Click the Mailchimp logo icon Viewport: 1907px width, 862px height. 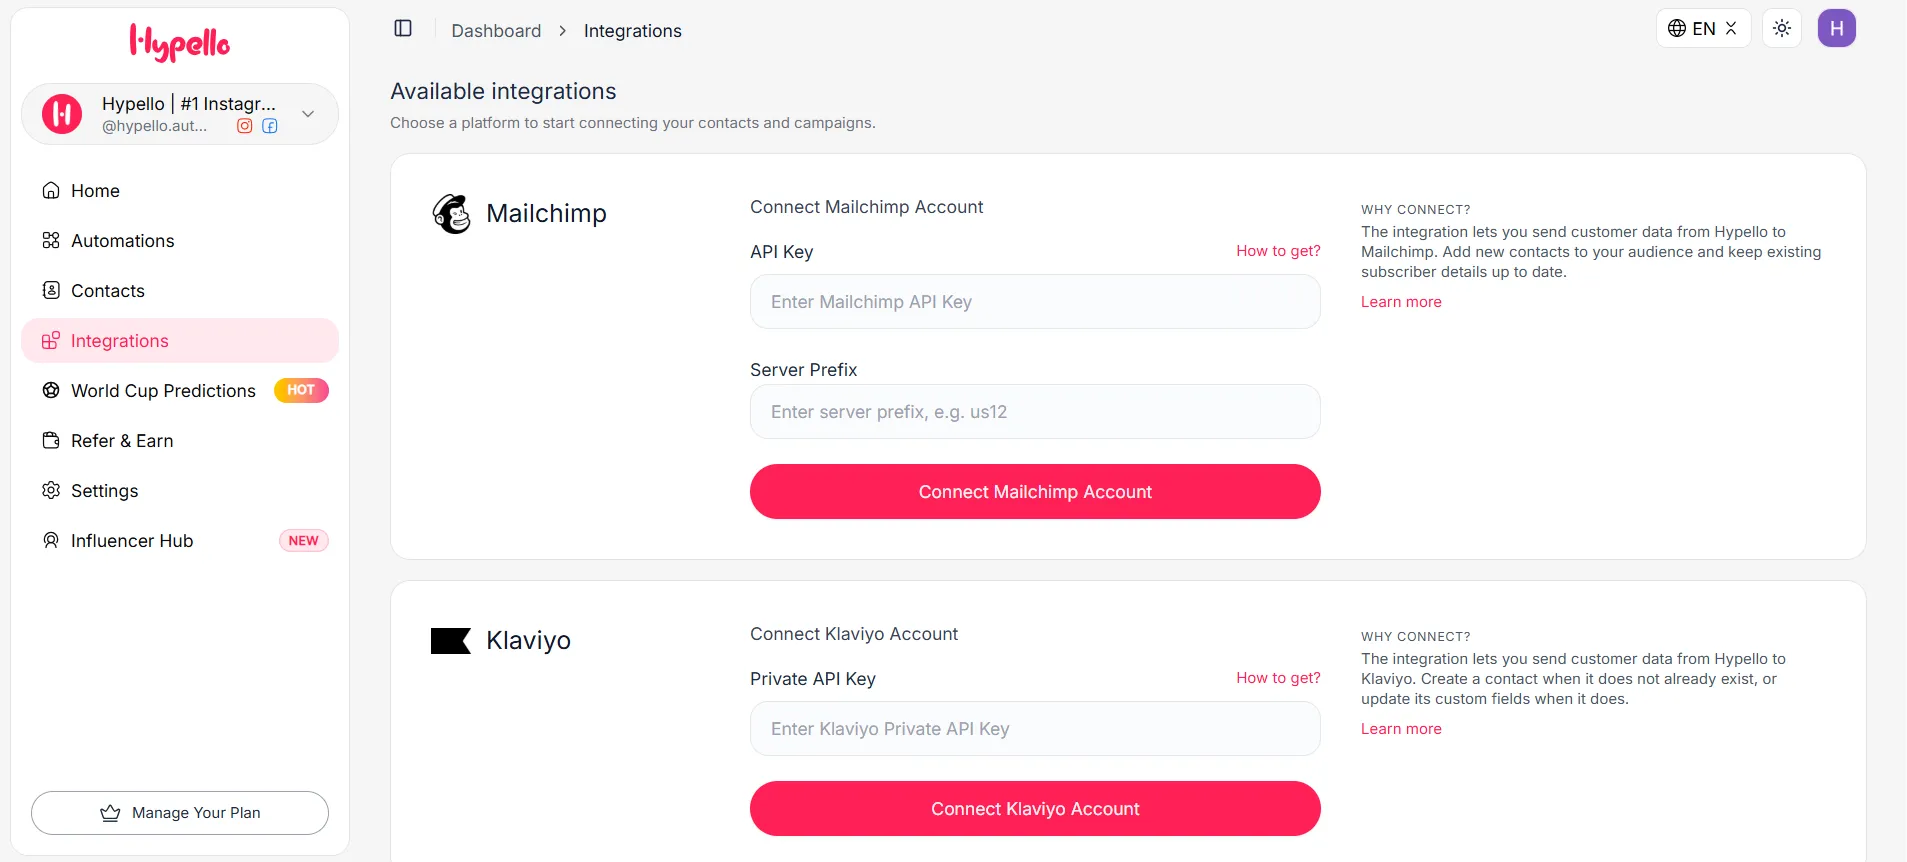[451, 214]
